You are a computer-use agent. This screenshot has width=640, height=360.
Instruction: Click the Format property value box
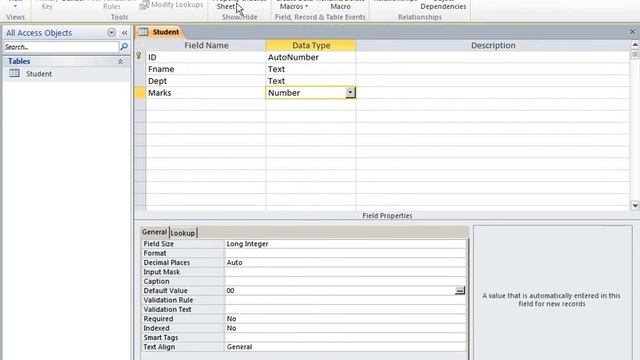[345, 253]
